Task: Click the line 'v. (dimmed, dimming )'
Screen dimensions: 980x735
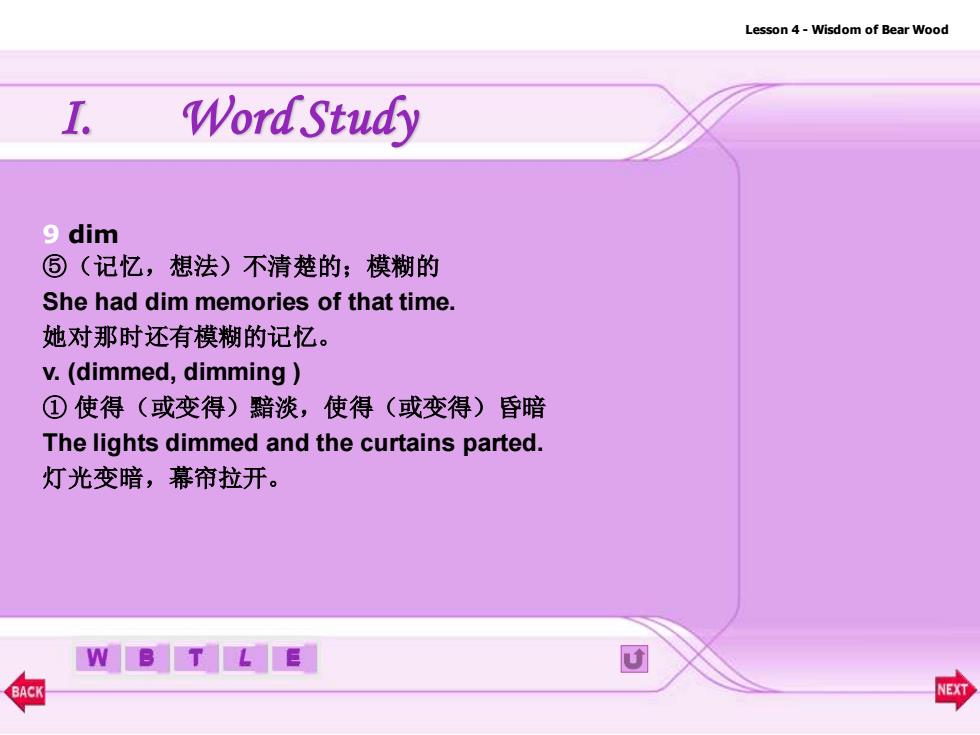Action: point(171,372)
